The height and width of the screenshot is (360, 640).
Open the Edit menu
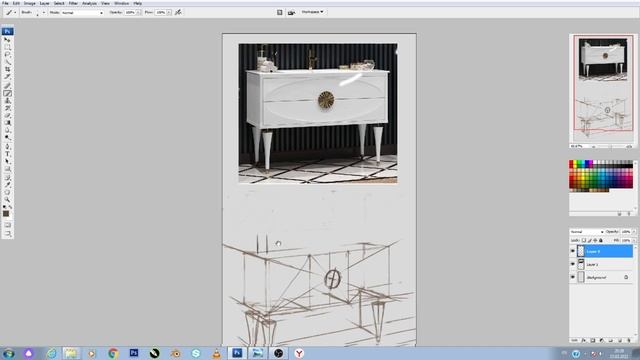click(16, 3)
